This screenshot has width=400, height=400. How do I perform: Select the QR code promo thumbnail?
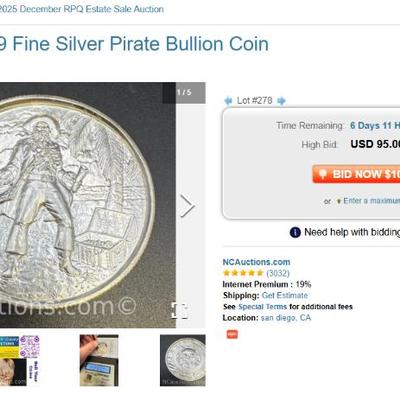(x=20, y=360)
